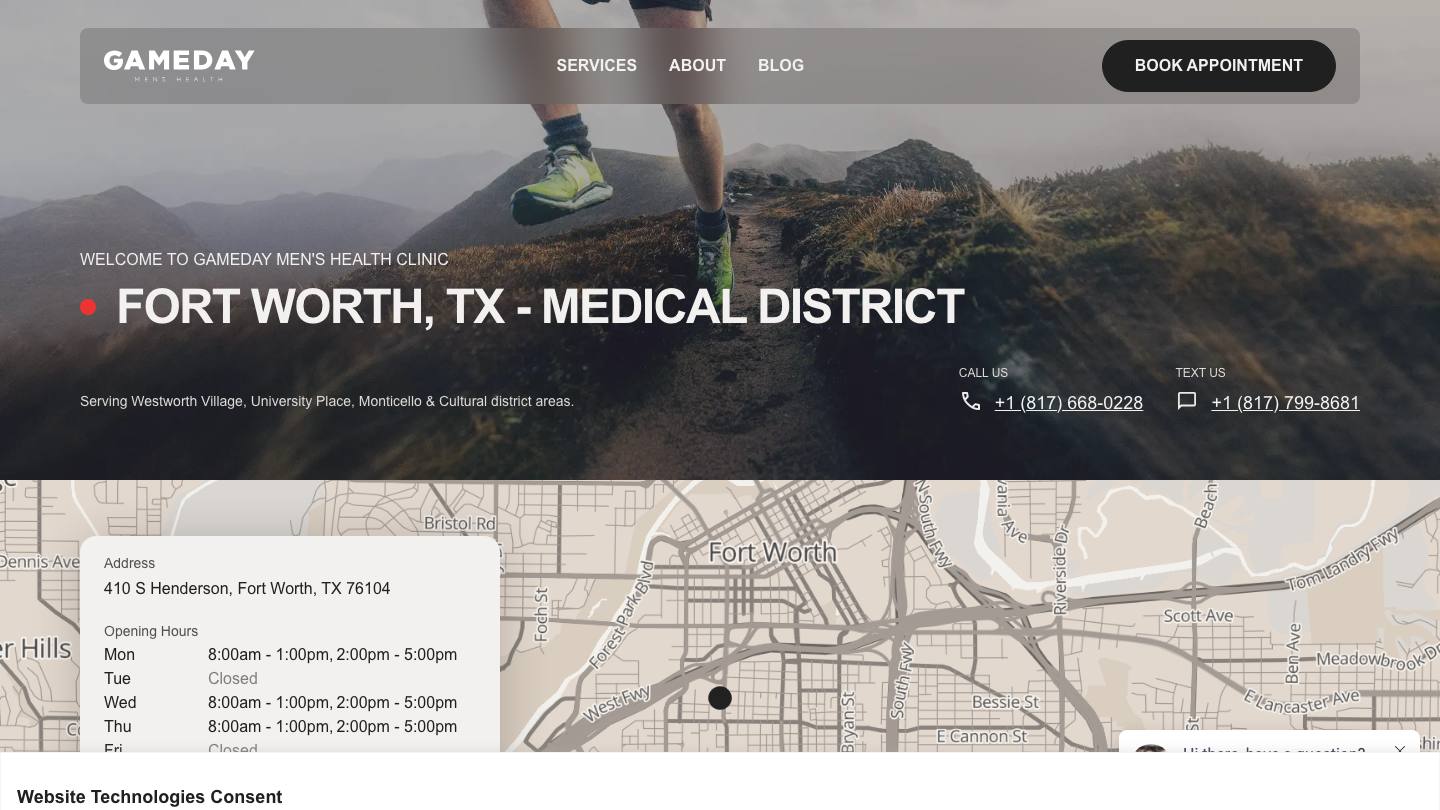
Task: Click the red status dot beside the heading
Action: [x=88, y=307]
